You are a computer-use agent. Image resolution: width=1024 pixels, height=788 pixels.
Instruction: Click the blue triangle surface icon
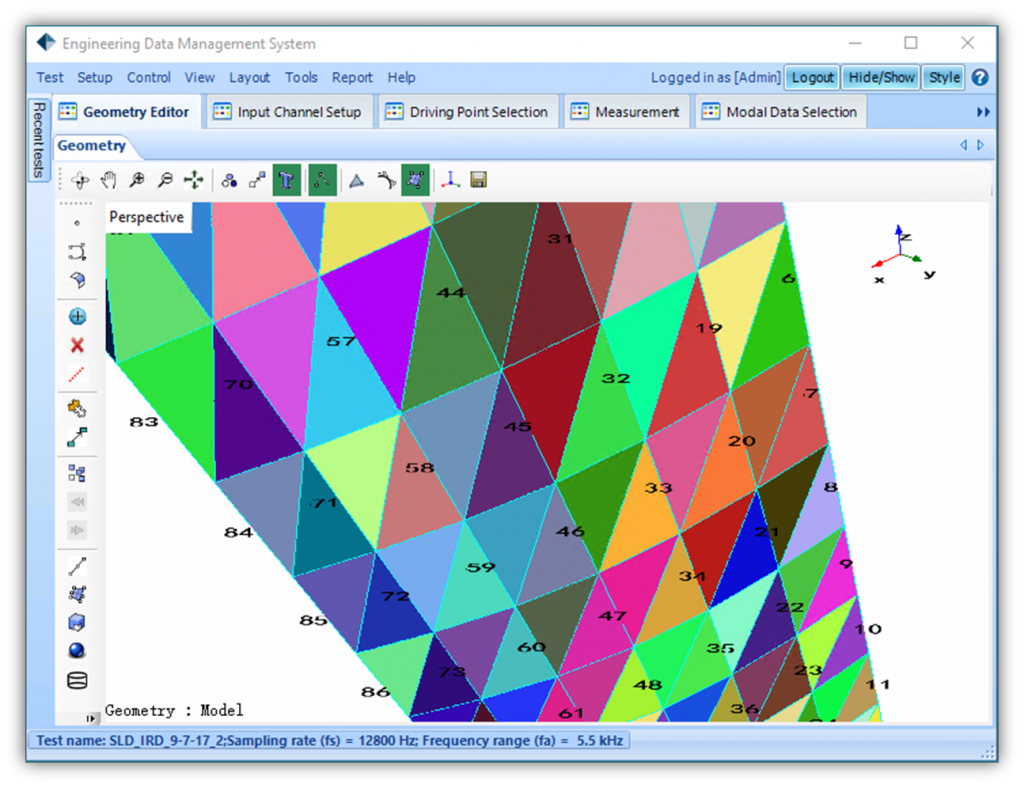pos(357,180)
